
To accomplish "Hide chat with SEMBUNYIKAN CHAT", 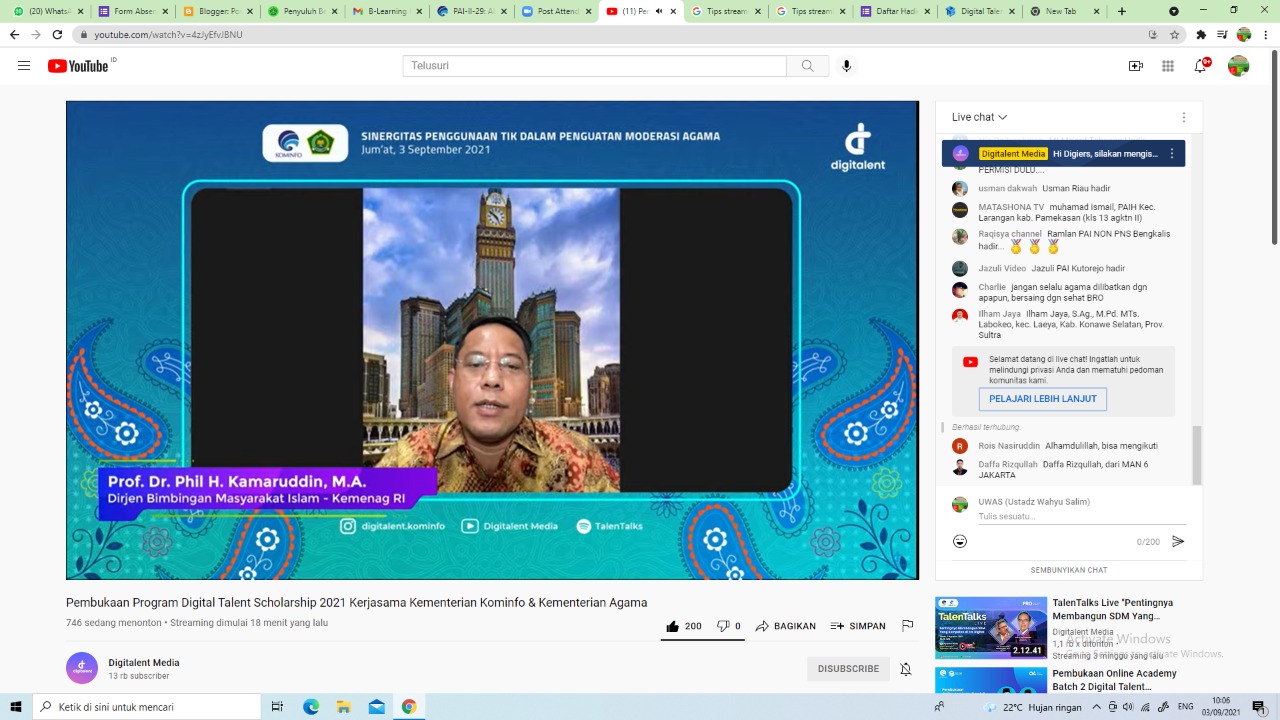I will (x=1069, y=570).
